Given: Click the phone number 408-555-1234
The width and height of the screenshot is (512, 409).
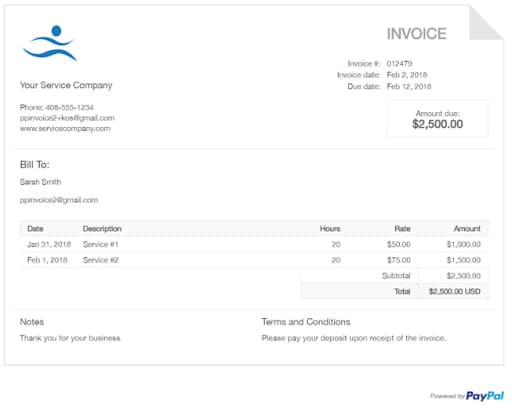Looking at the screenshot, I should pyautogui.click(x=69, y=107).
